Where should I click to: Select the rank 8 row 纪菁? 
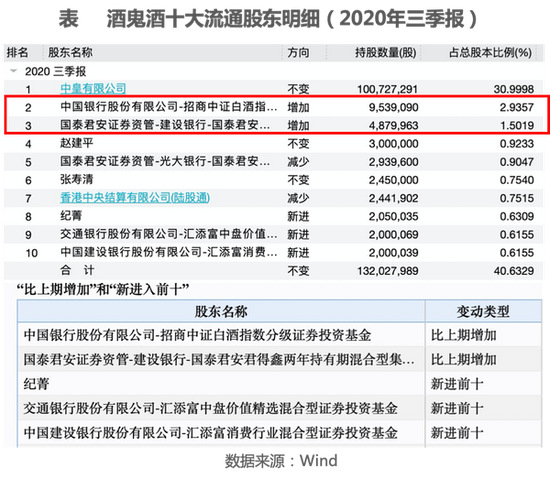pos(274,216)
